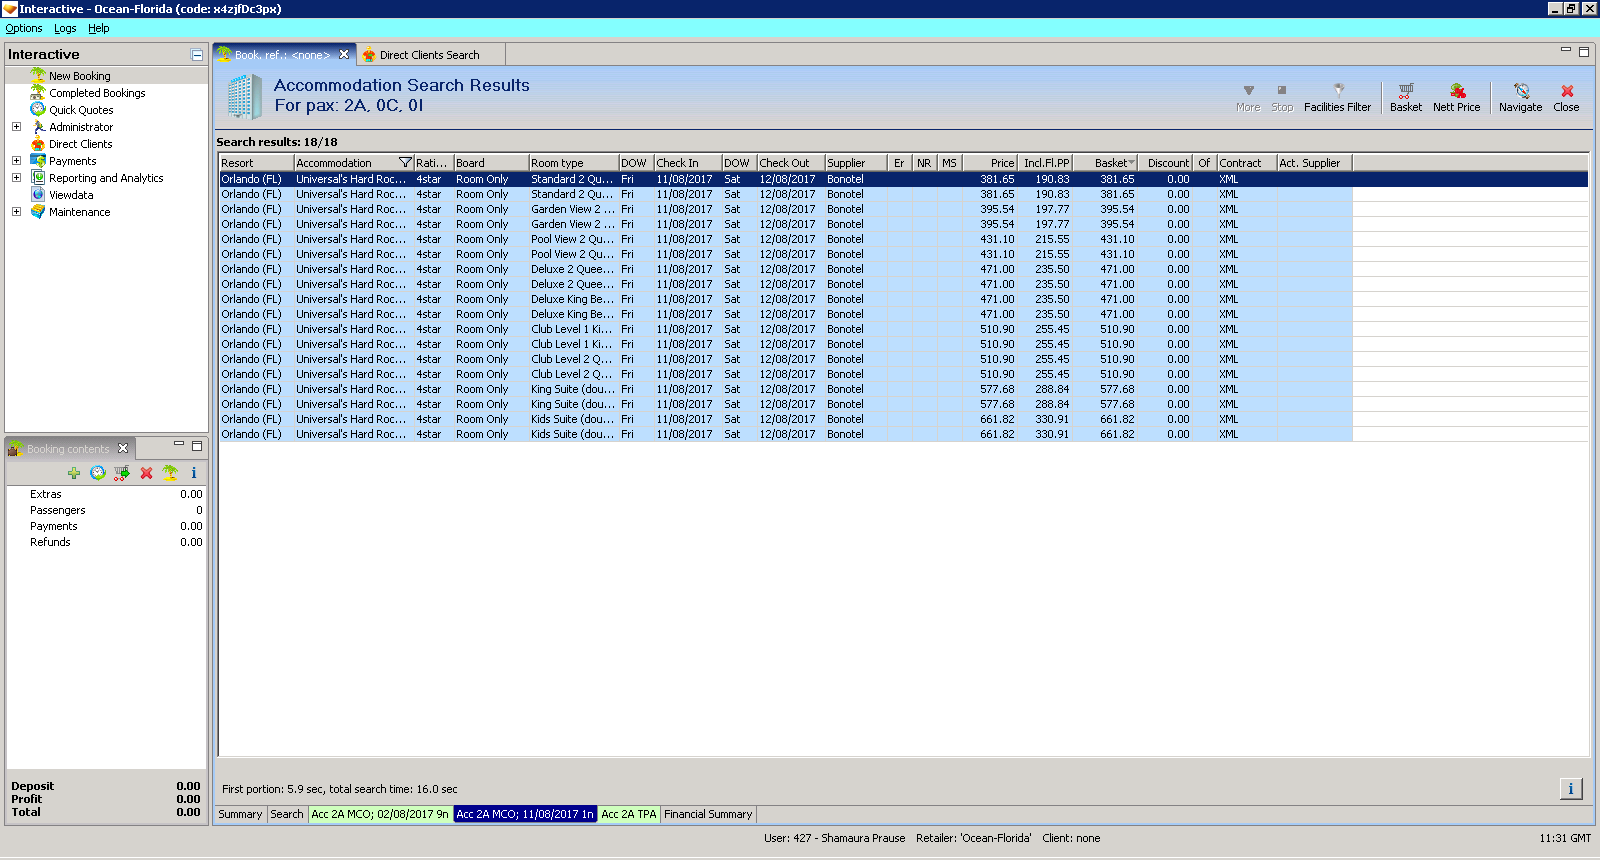
Task: Switch to the Direct Clients Search tab
Action: click(429, 55)
